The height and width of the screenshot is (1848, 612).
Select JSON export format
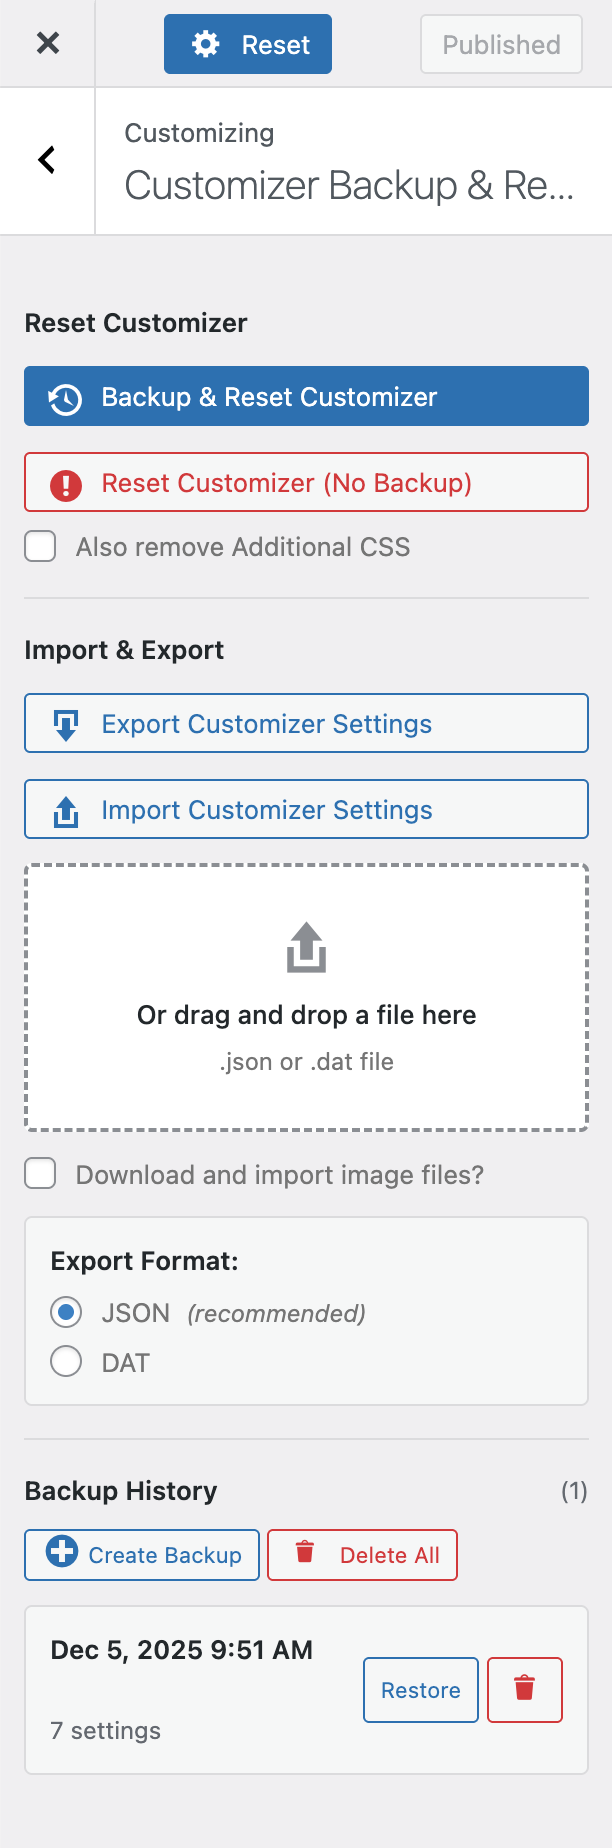point(66,1313)
